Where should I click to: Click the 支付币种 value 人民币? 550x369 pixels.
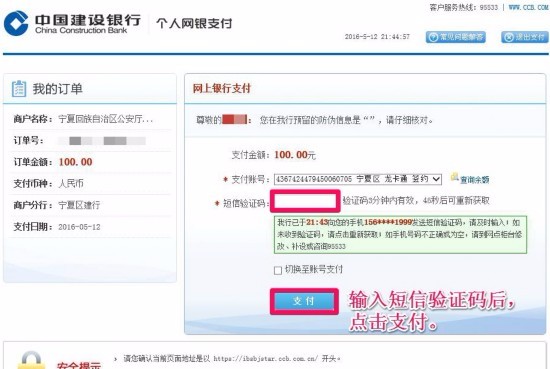[x=71, y=183]
